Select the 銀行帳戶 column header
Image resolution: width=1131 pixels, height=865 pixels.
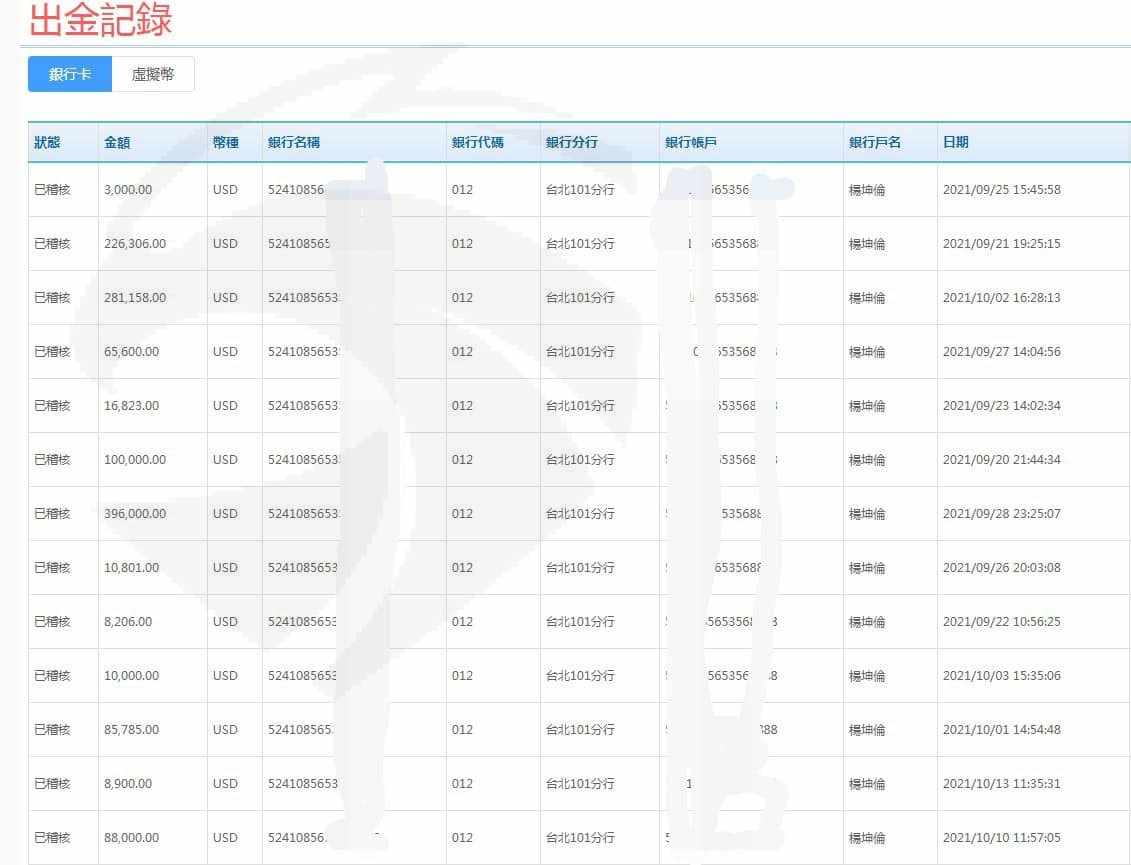pyautogui.click(x=691, y=142)
